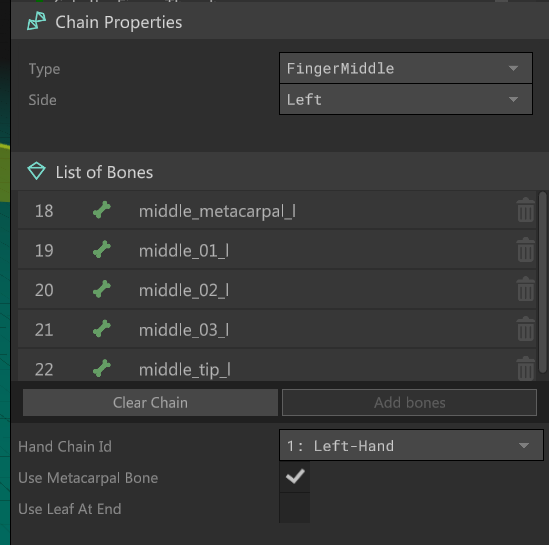Click the Chain Properties header icon
Viewport: 549px width, 545px height.
click(36, 21)
